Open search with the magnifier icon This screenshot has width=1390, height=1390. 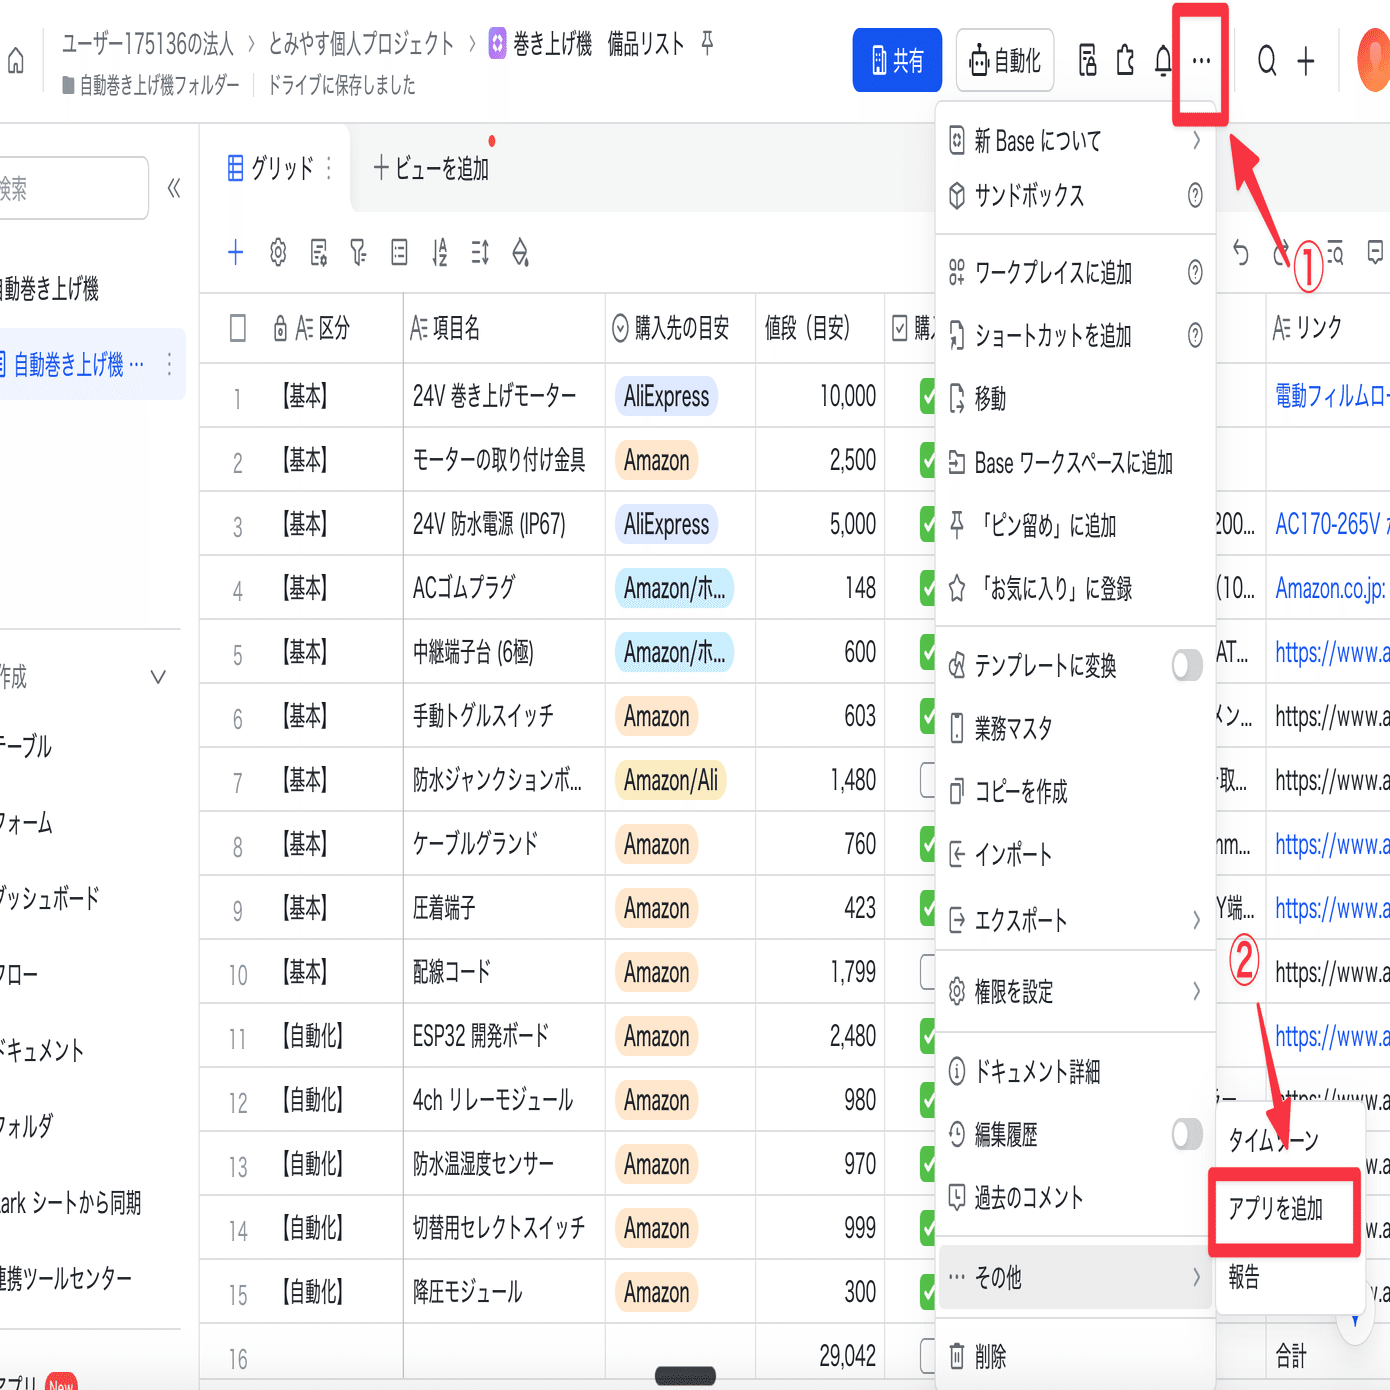pos(1266,60)
